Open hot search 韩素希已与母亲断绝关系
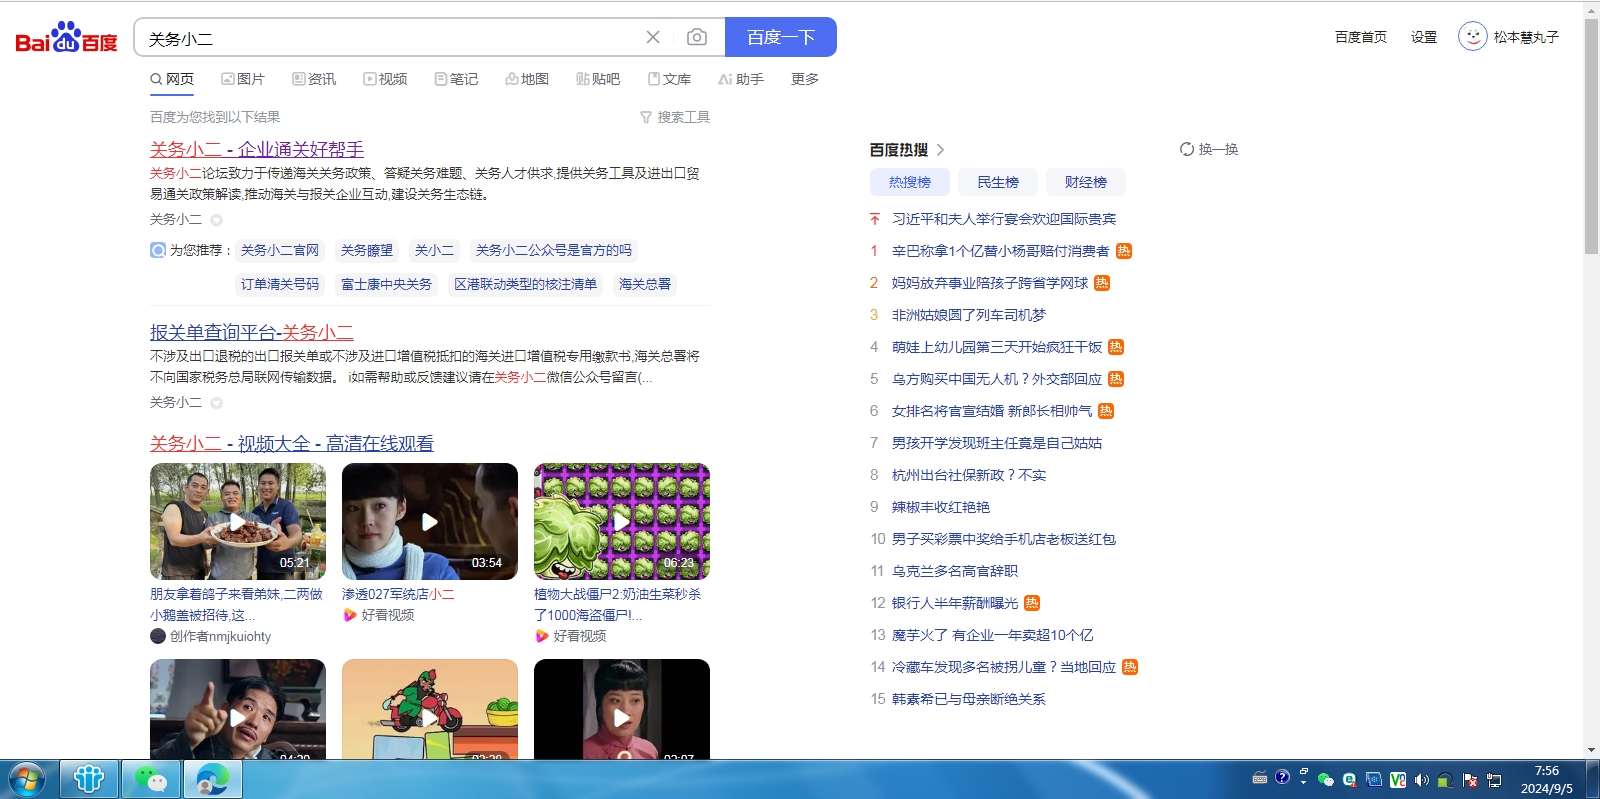Screen dimensions: 1600x799 click(969, 699)
